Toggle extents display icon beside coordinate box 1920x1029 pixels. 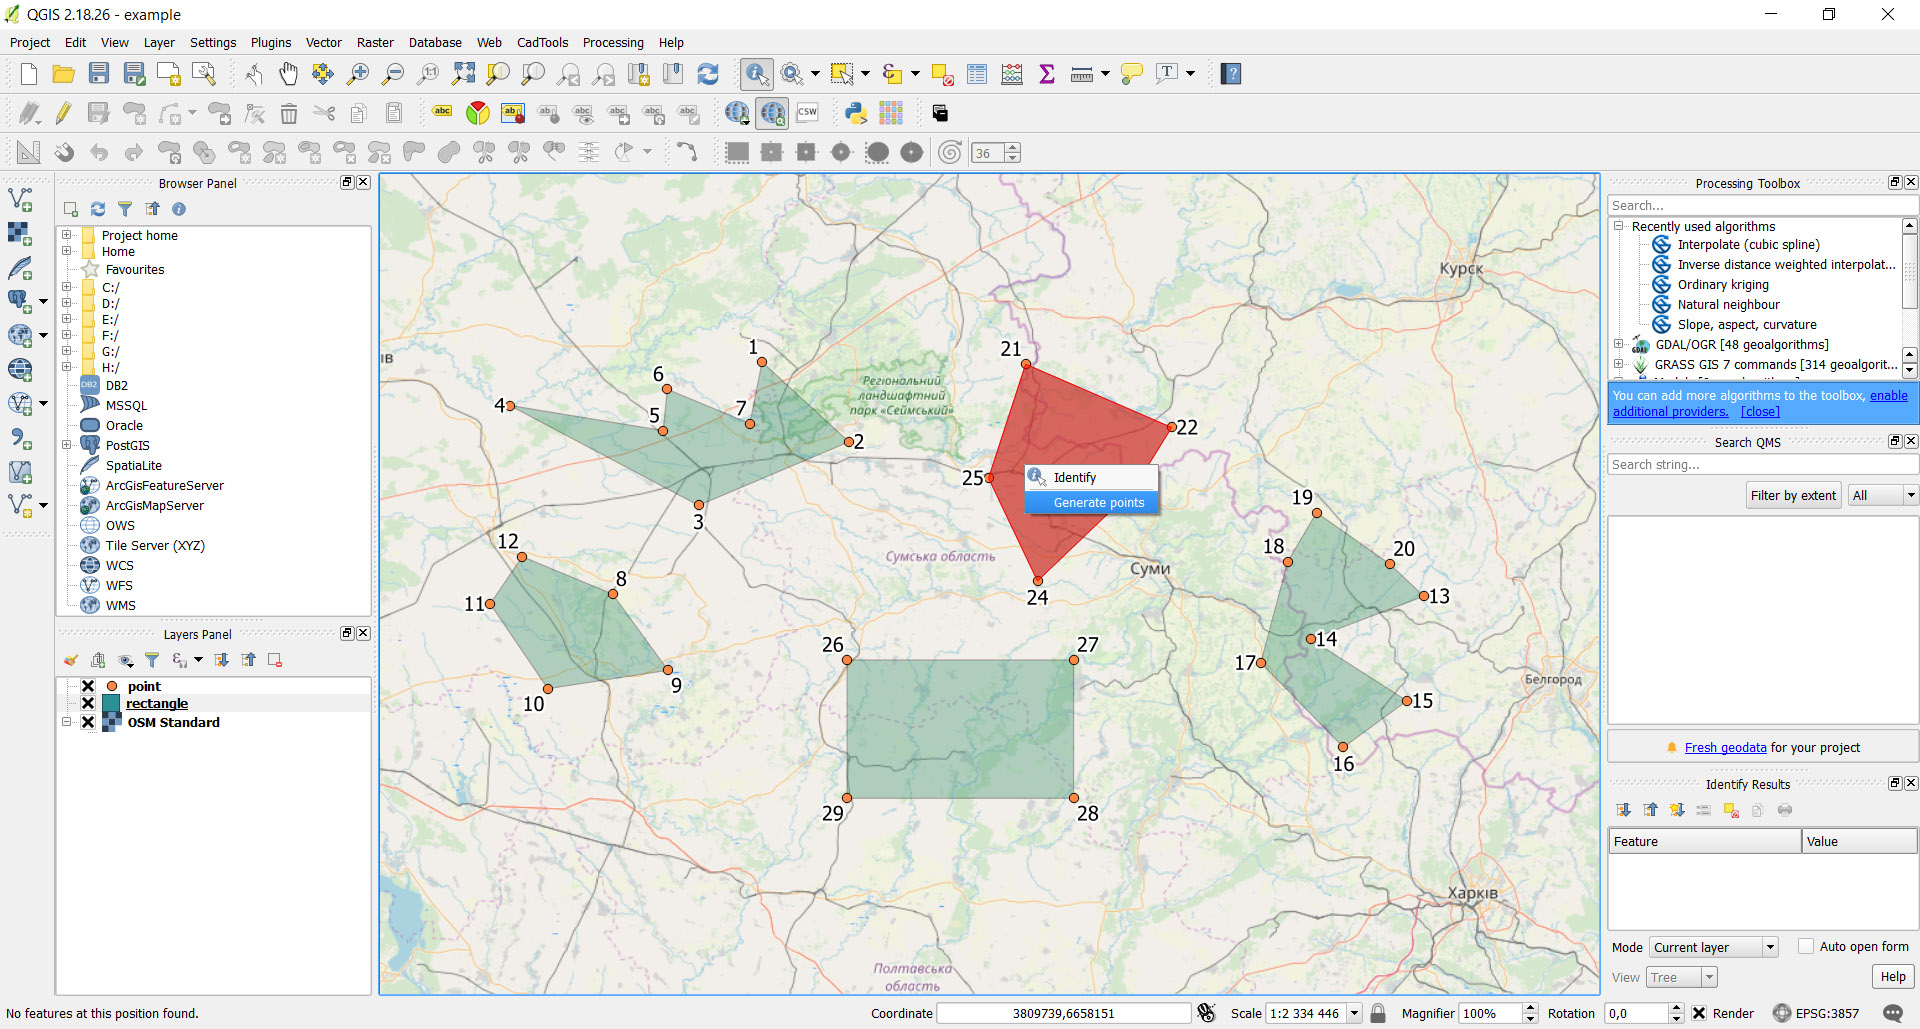(x=1207, y=1013)
